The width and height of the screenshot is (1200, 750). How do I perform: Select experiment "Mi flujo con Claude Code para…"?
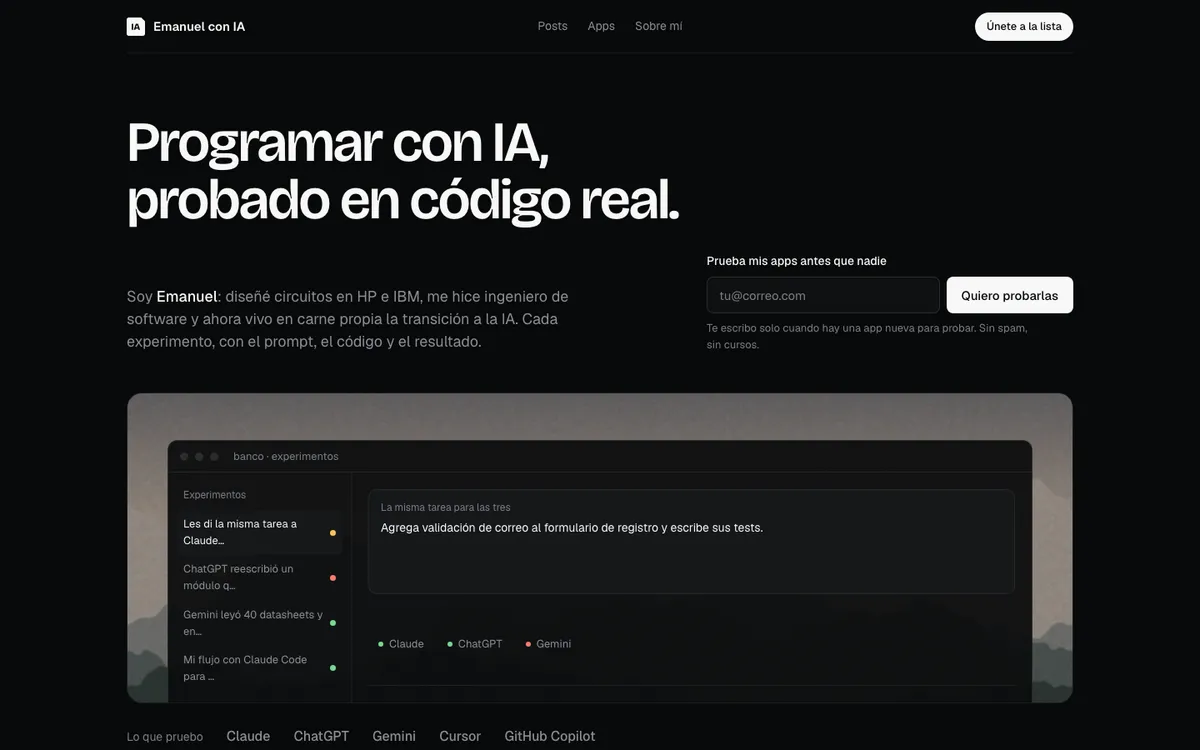(260, 668)
